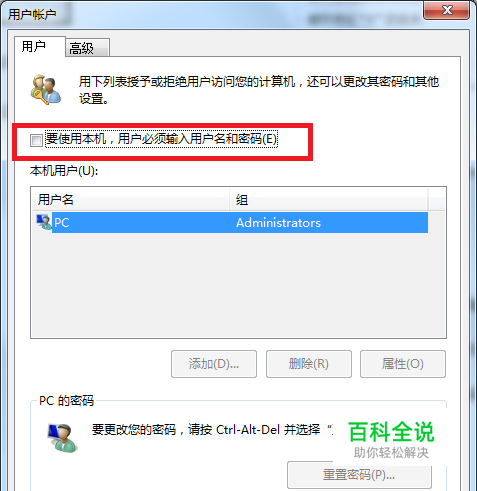This screenshot has width=477, height=491.
Task: Open 属性(O) properties for the user
Action: tap(403, 364)
